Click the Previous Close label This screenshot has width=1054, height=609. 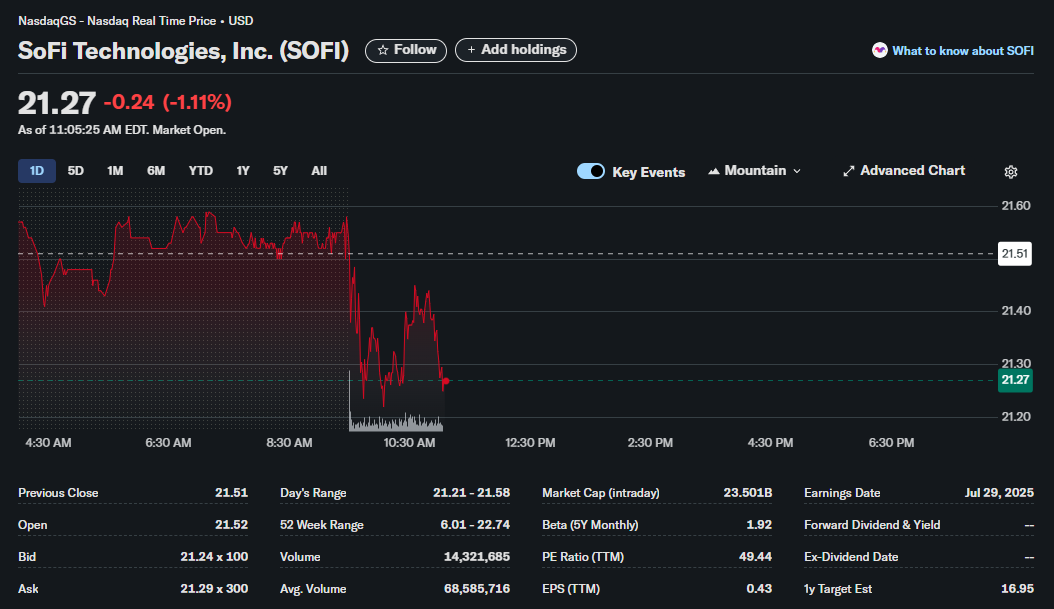(58, 493)
